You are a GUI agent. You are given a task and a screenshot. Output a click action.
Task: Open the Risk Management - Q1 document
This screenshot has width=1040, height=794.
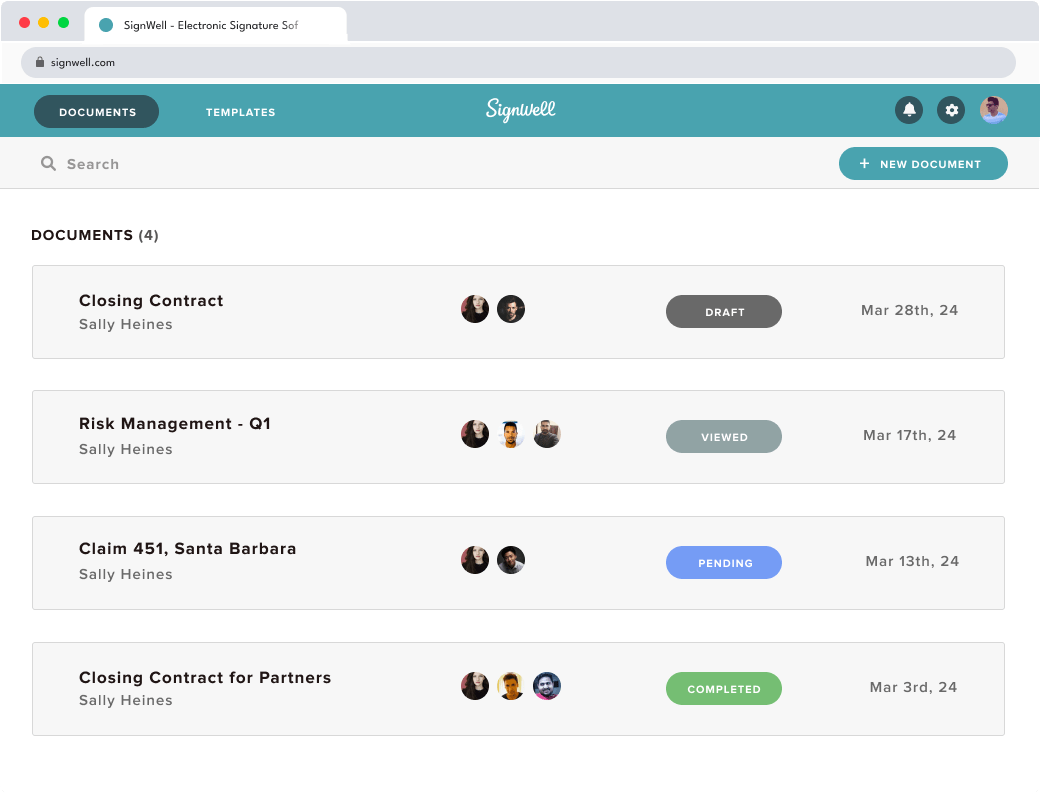pyautogui.click(x=175, y=423)
